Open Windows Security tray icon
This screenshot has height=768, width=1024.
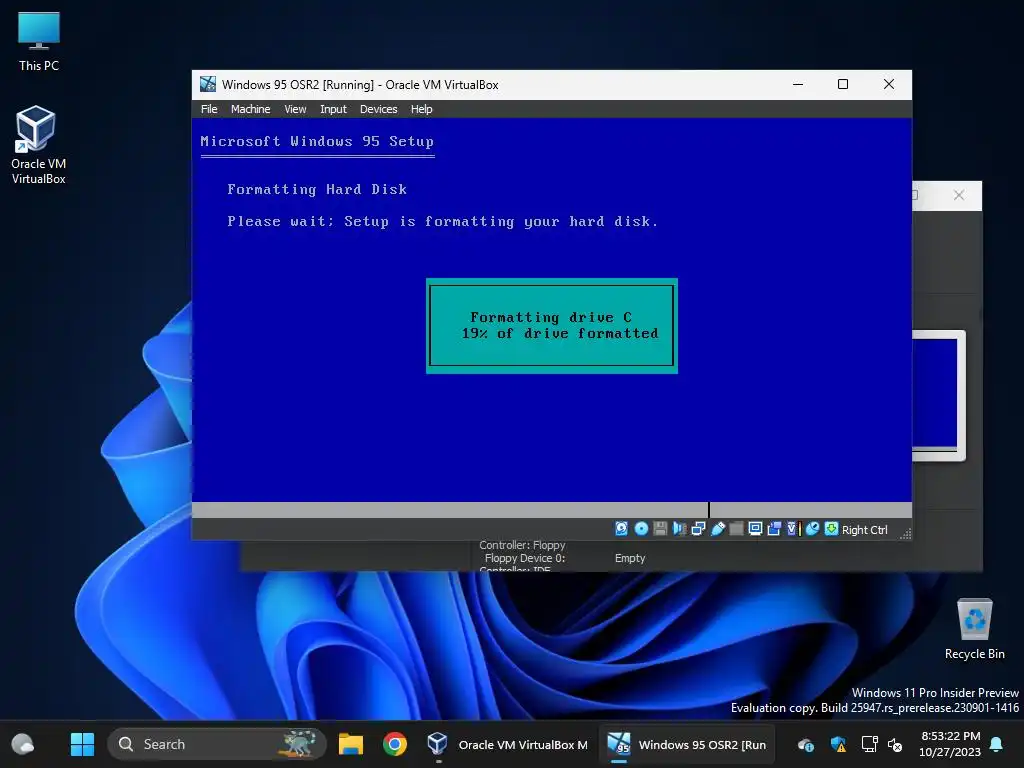(838, 744)
